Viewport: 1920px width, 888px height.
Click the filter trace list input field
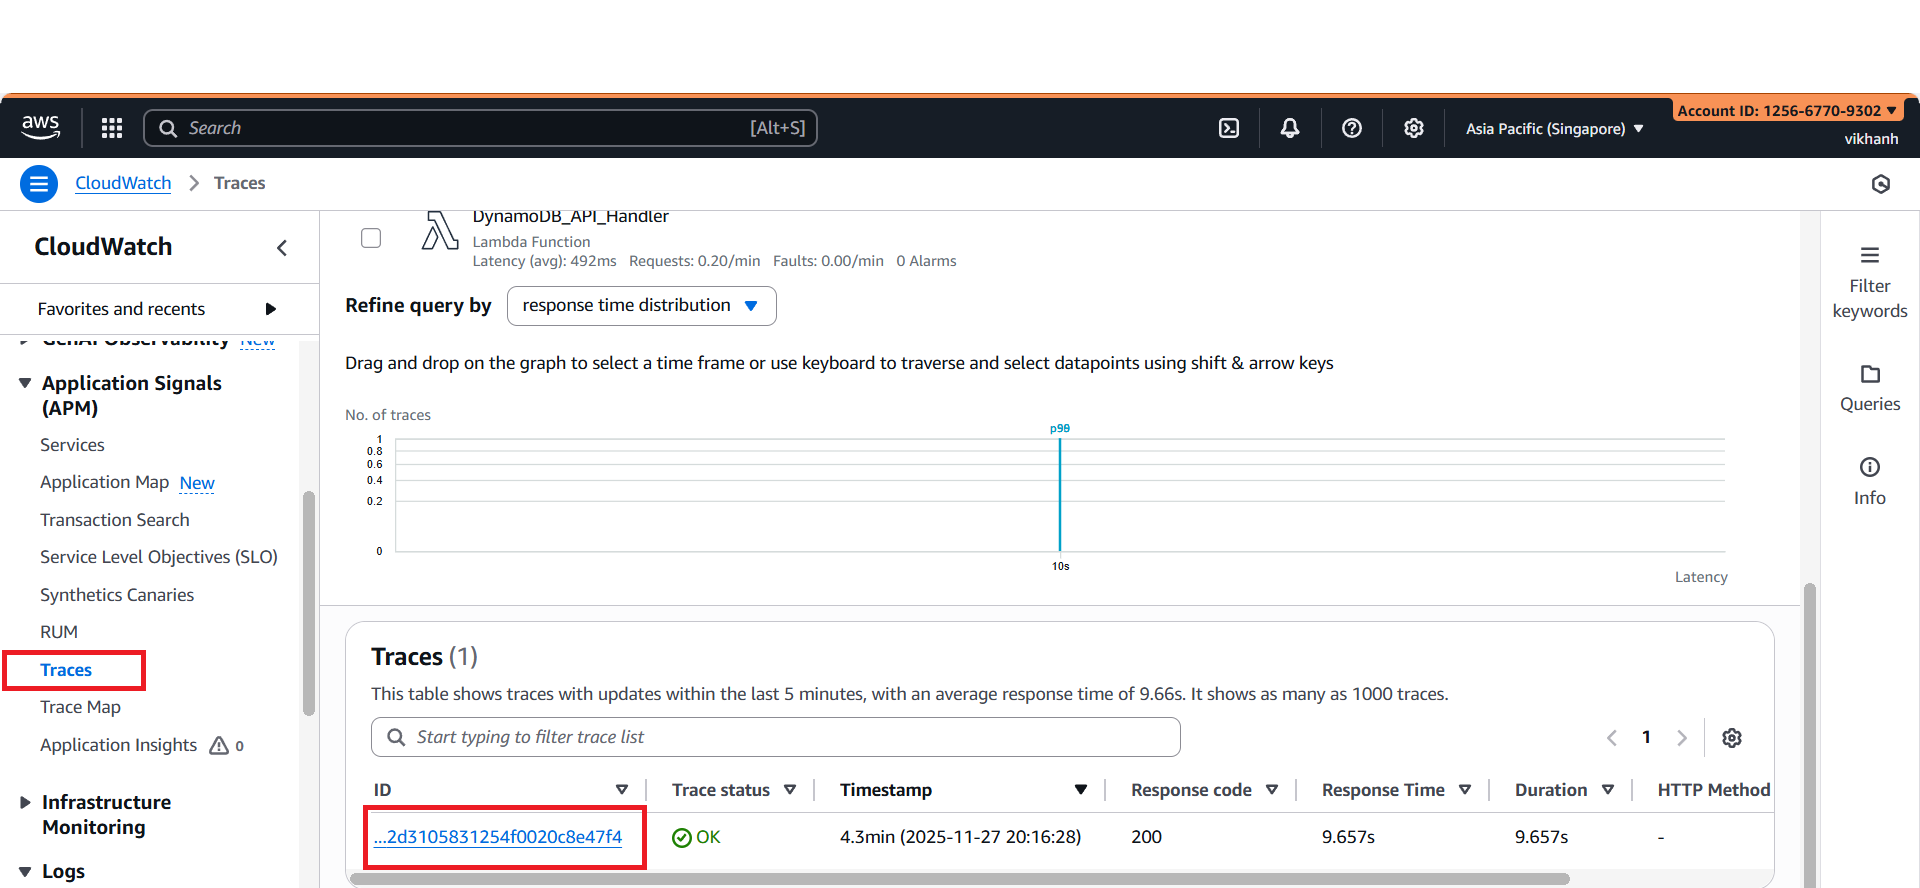click(776, 737)
